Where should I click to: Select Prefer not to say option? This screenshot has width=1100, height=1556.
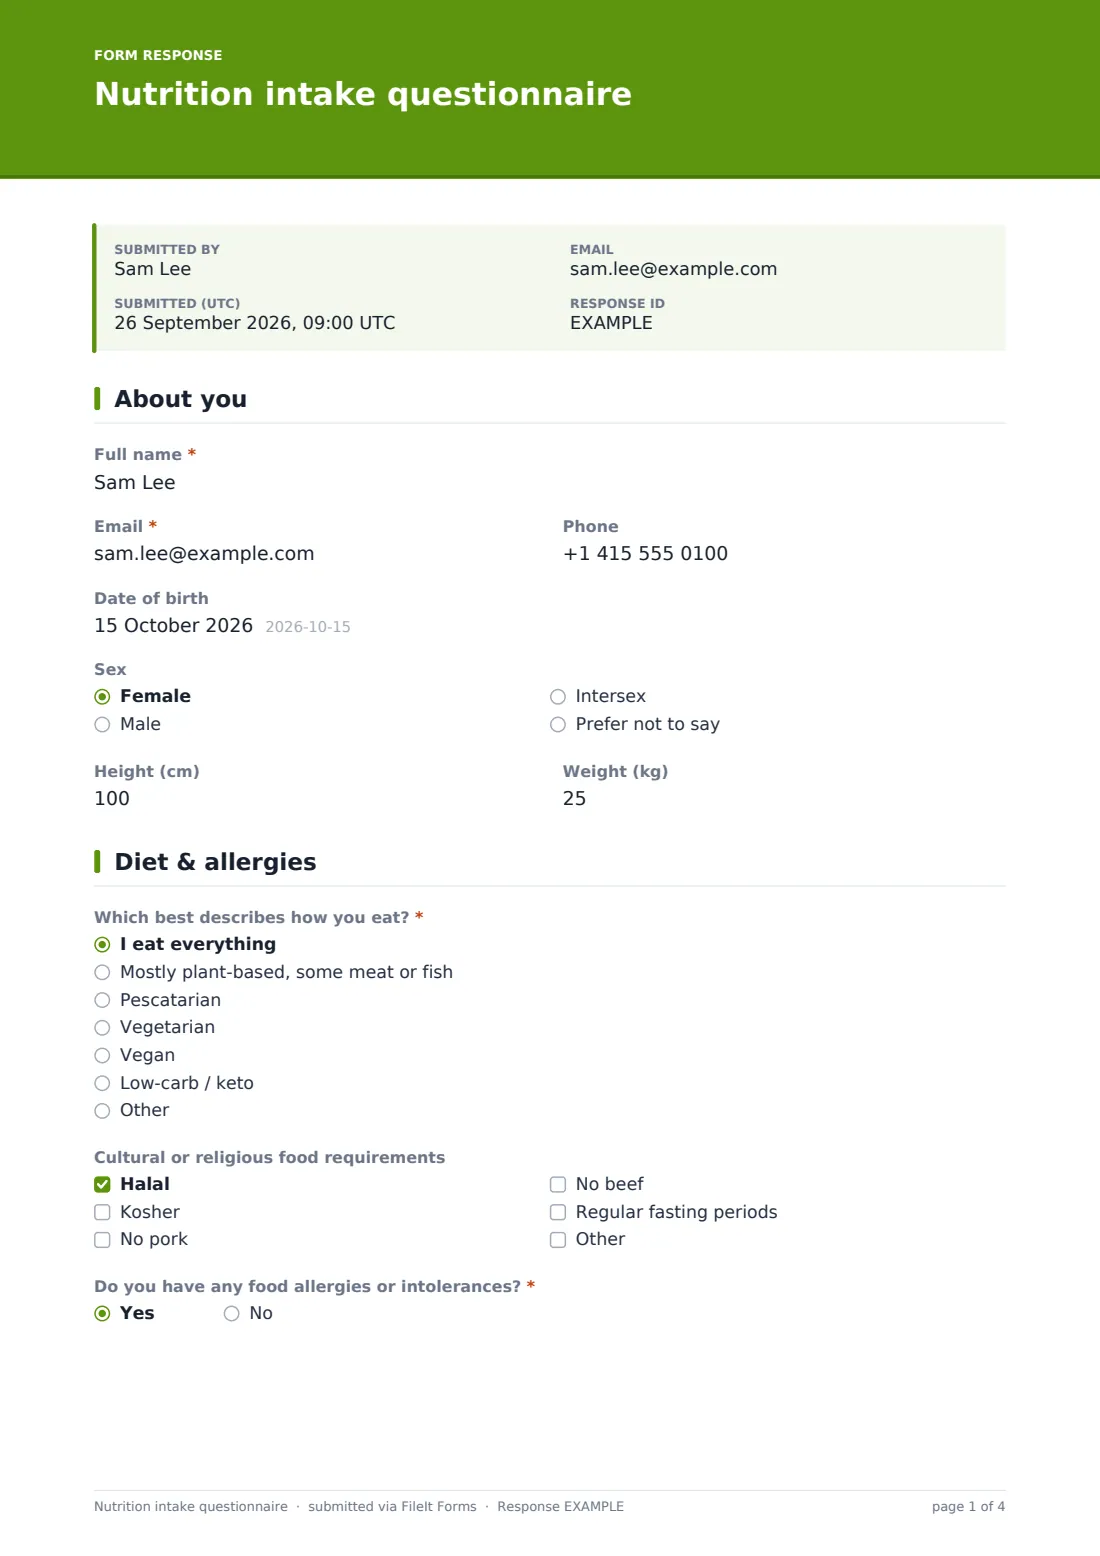558,725
